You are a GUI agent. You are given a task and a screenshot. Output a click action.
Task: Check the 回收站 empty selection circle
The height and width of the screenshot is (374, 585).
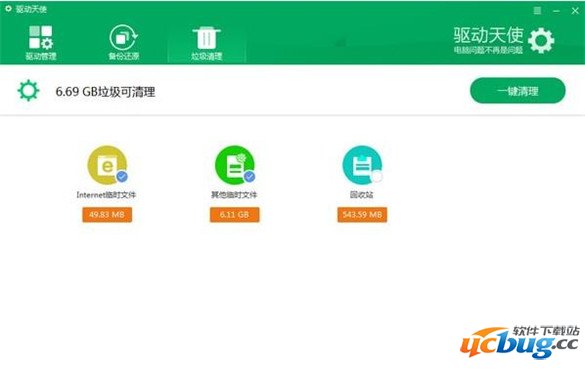tap(377, 176)
